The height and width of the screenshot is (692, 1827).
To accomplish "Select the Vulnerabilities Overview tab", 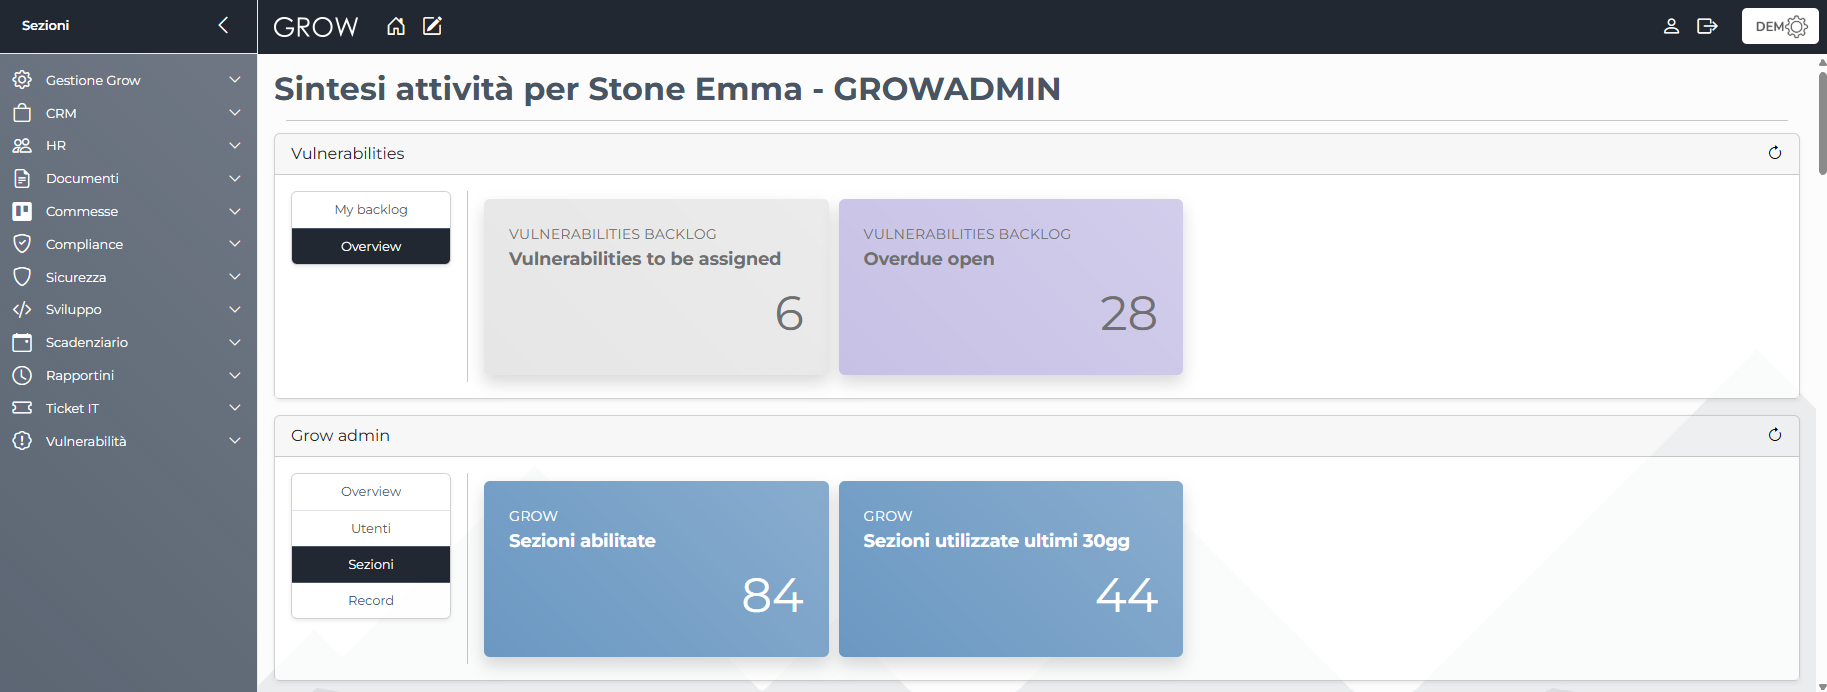I will tap(371, 246).
